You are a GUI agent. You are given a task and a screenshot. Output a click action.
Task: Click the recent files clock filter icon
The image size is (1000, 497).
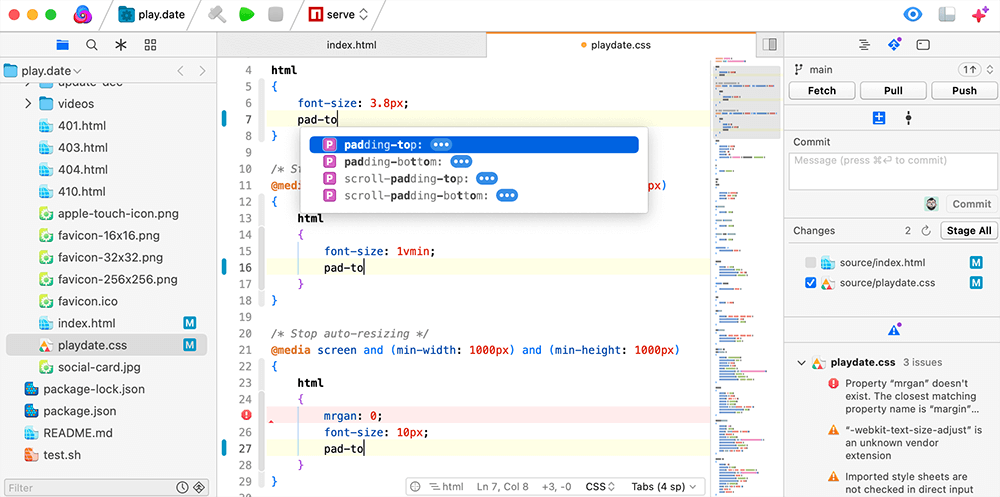[183, 487]
